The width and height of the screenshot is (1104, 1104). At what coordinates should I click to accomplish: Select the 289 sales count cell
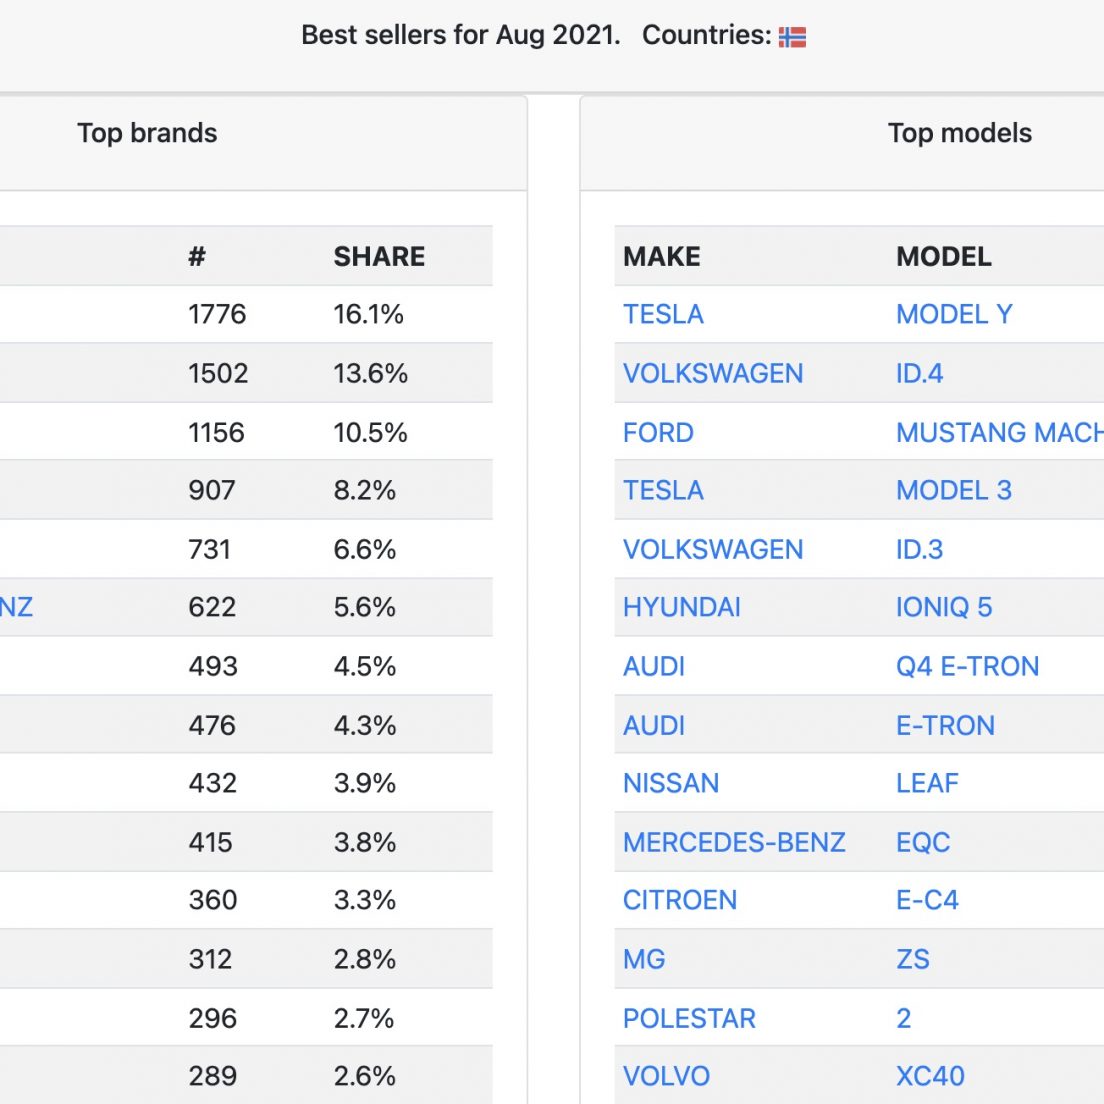point(212,1076)
